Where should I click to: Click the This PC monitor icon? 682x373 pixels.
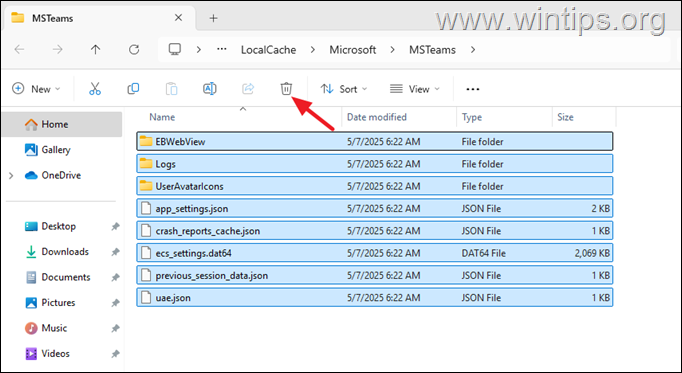(x=175, y=49)
